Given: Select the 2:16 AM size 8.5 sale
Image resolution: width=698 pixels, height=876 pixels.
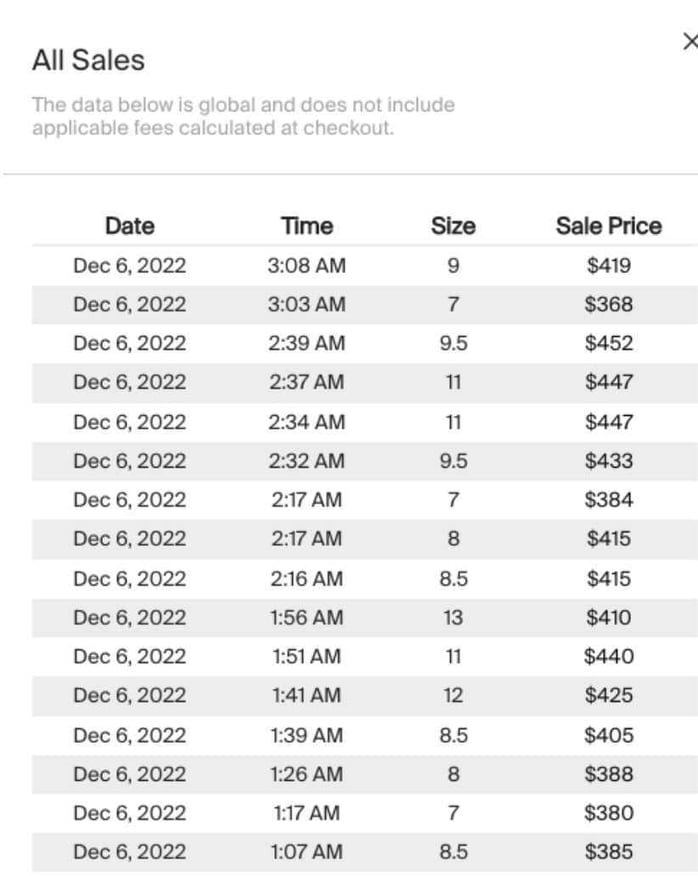Looking at the screenshot, I should click(x=350, y=577).
